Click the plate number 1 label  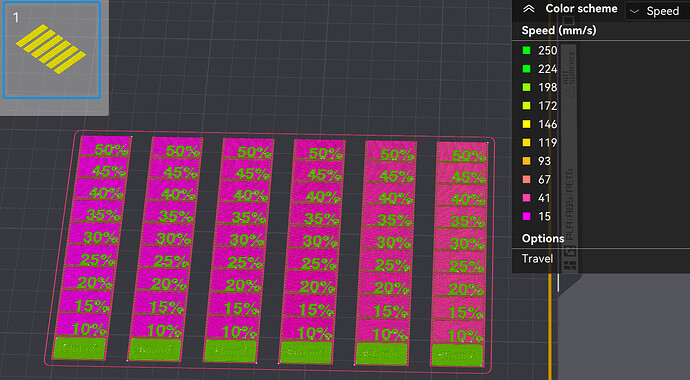(16, 18)
